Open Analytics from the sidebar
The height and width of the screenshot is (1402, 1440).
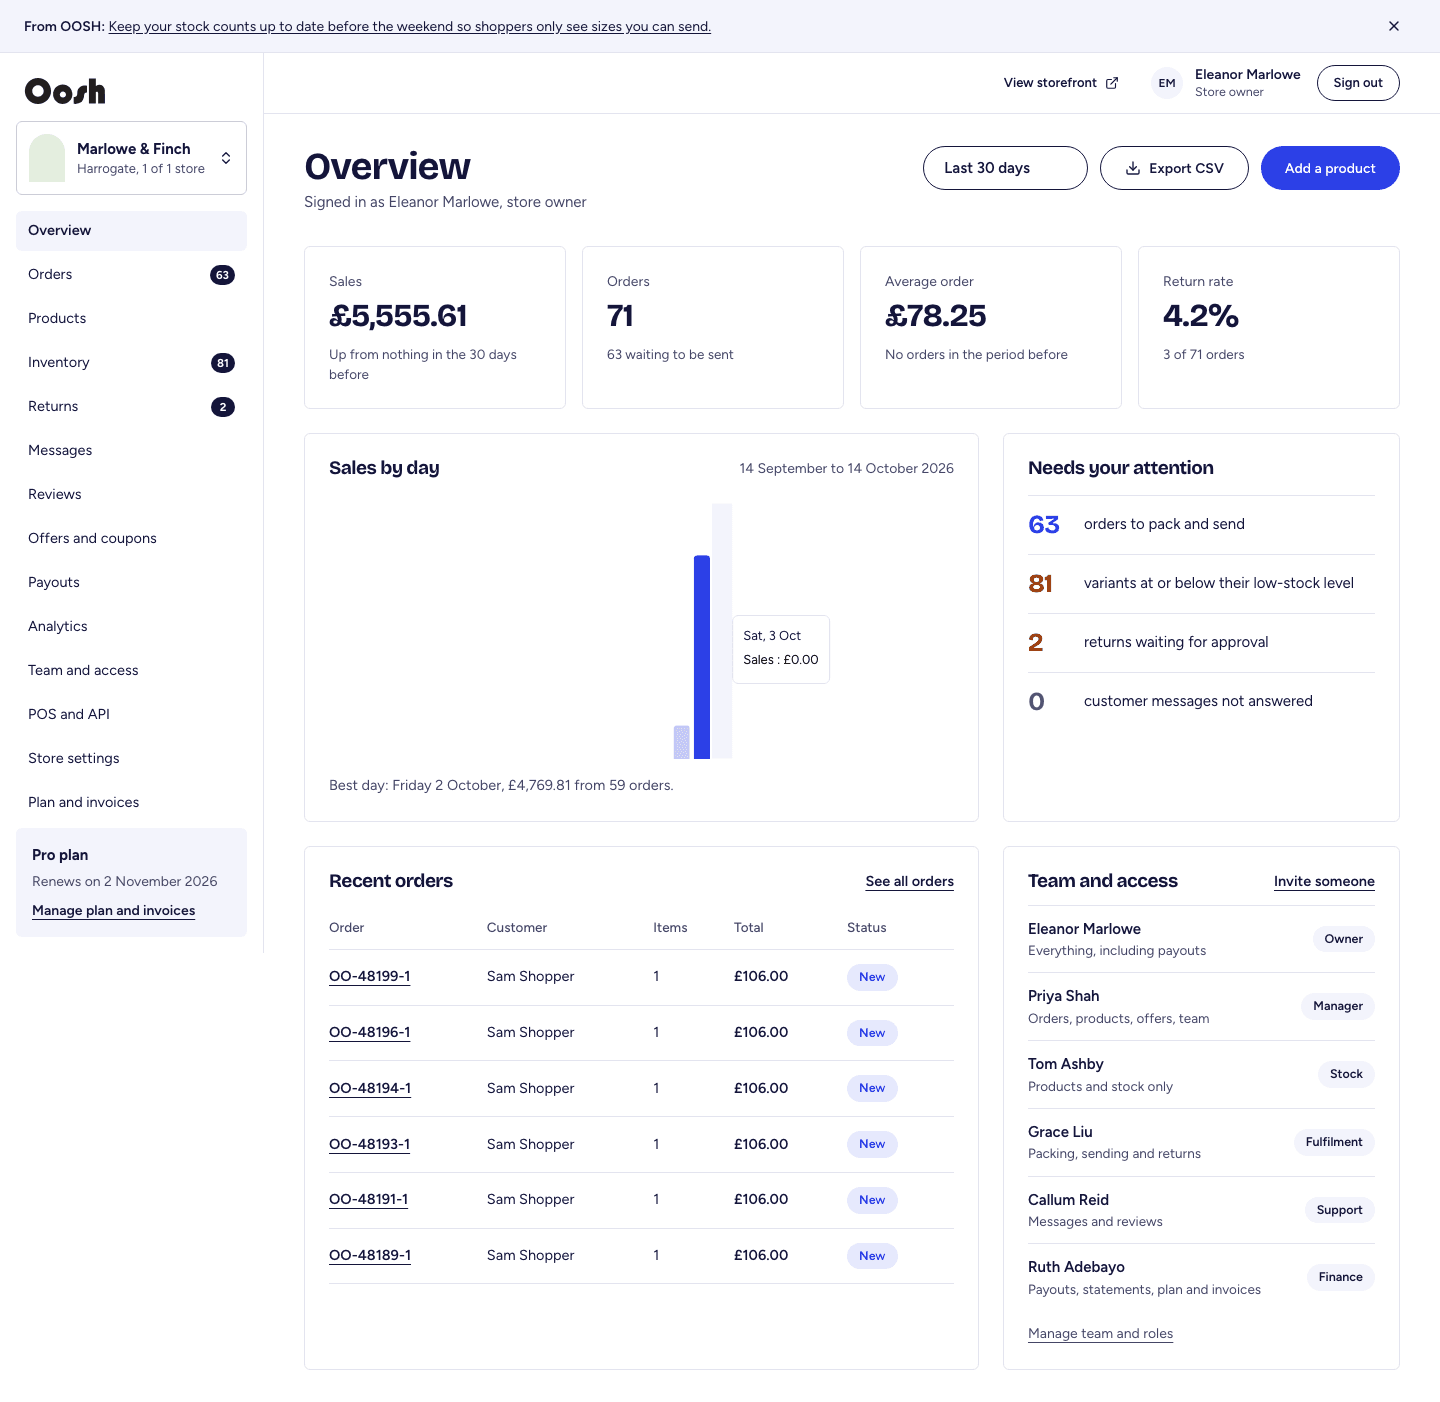[131, 626]
